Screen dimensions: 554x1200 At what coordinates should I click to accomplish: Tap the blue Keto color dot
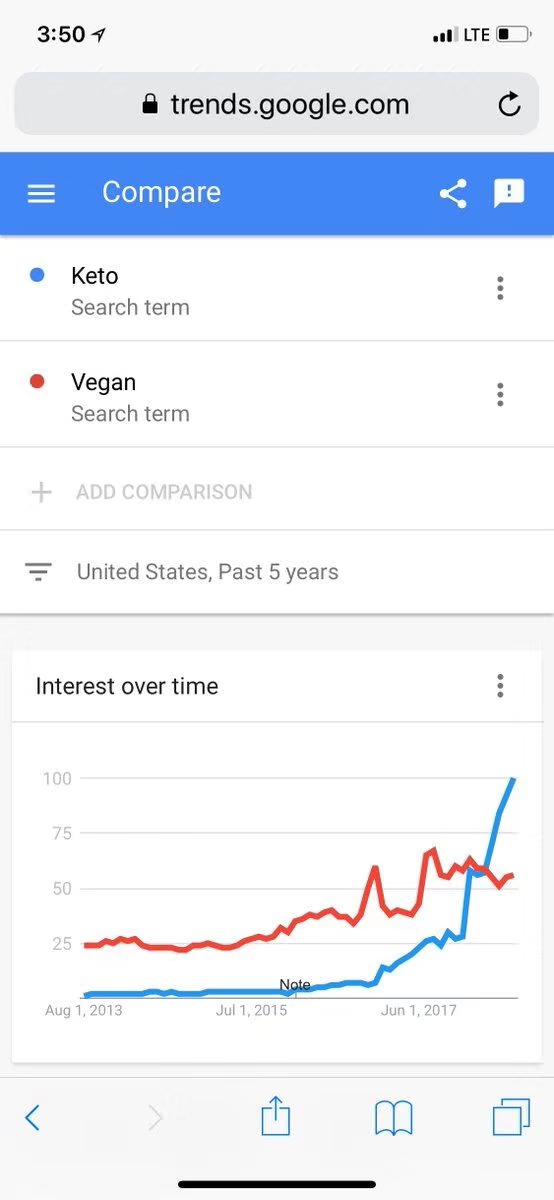[x=37, y=275]
